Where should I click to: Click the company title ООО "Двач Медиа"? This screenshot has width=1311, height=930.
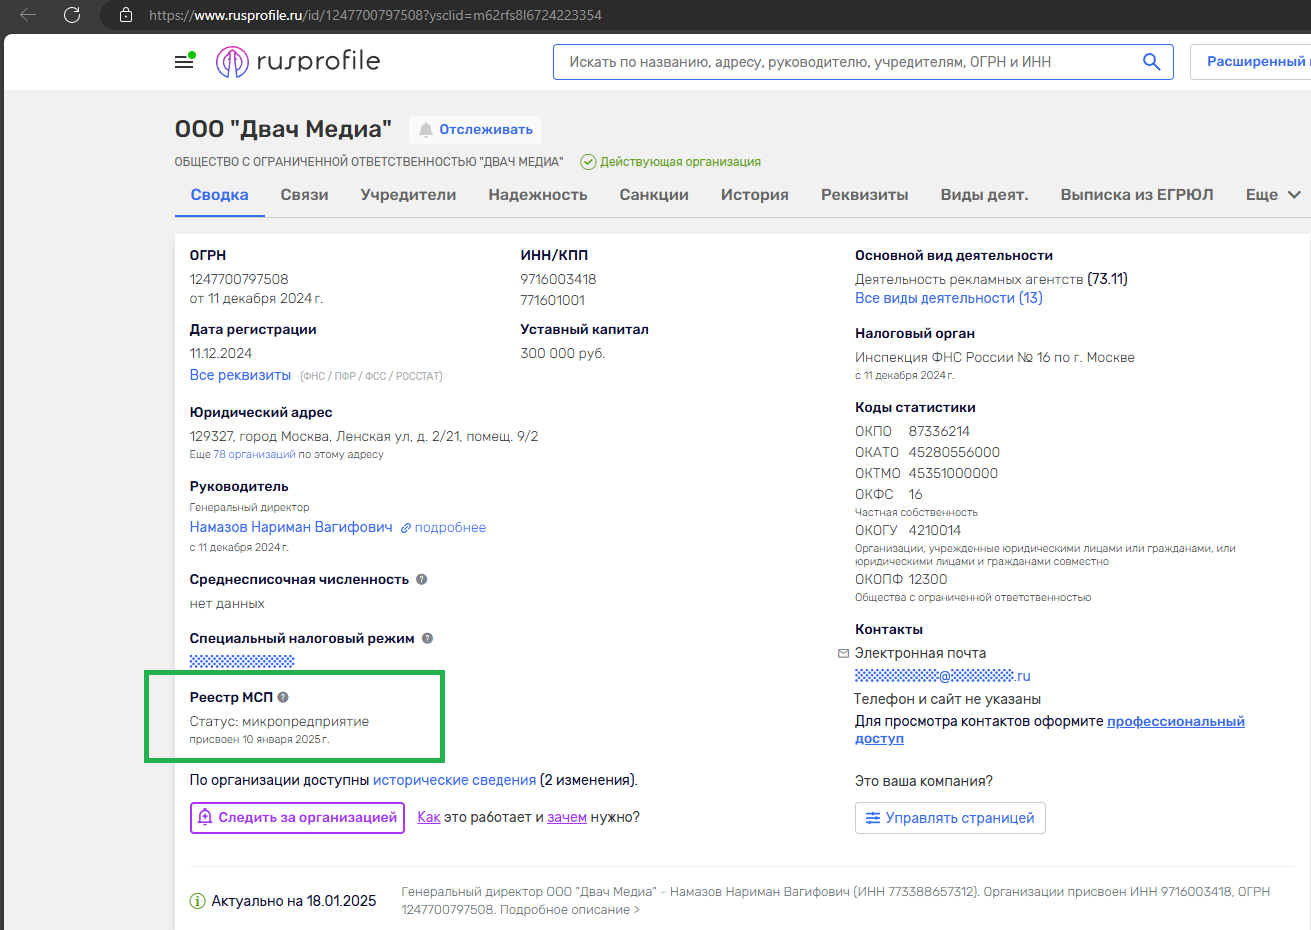283,129
